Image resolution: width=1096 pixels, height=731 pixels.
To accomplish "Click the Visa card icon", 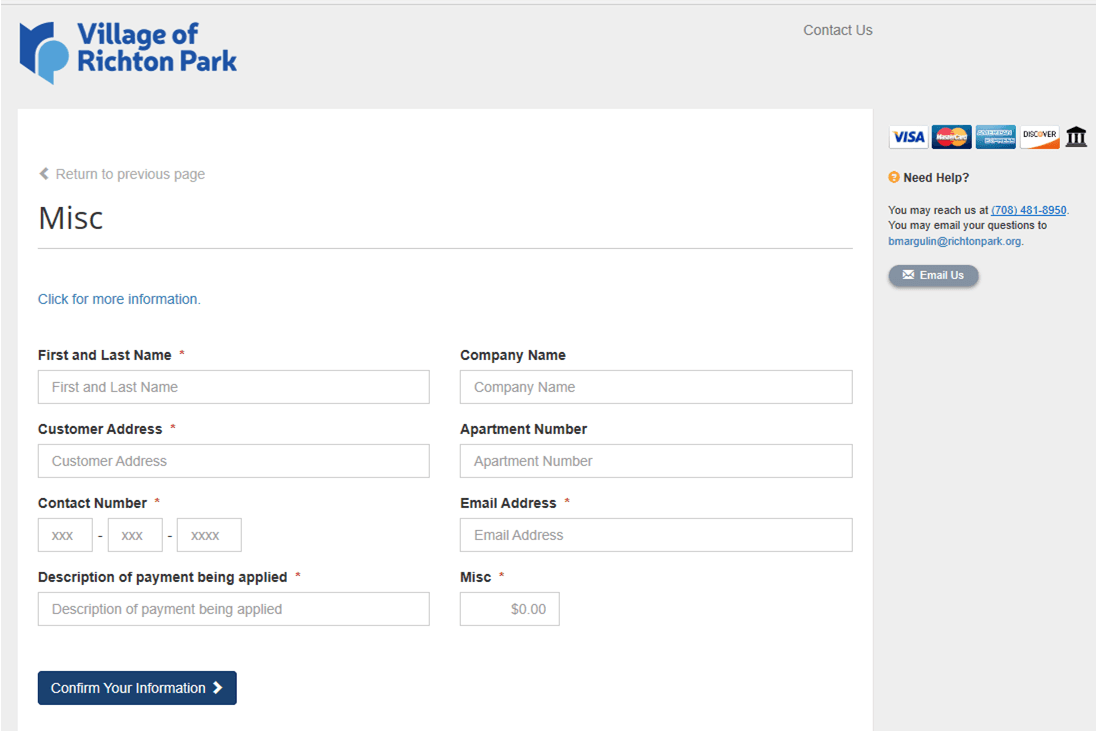I will click(908, 137).
